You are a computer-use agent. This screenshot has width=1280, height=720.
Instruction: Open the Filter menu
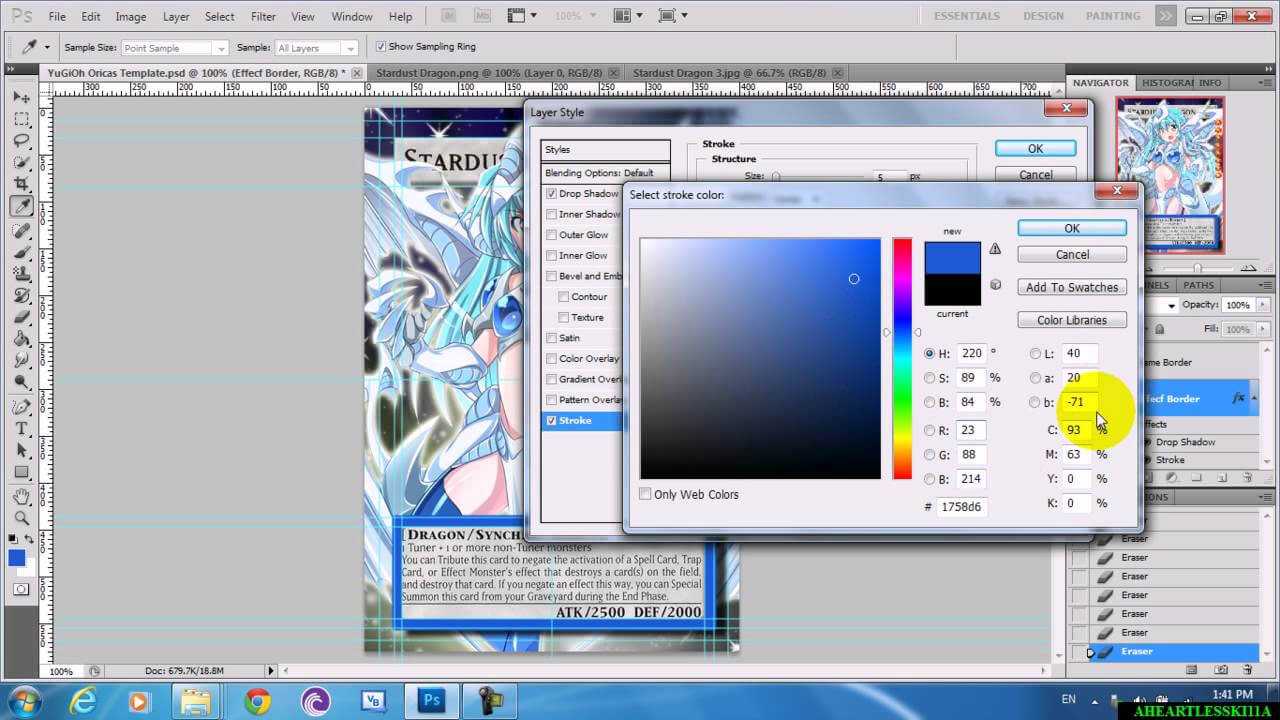coord(263,17)
